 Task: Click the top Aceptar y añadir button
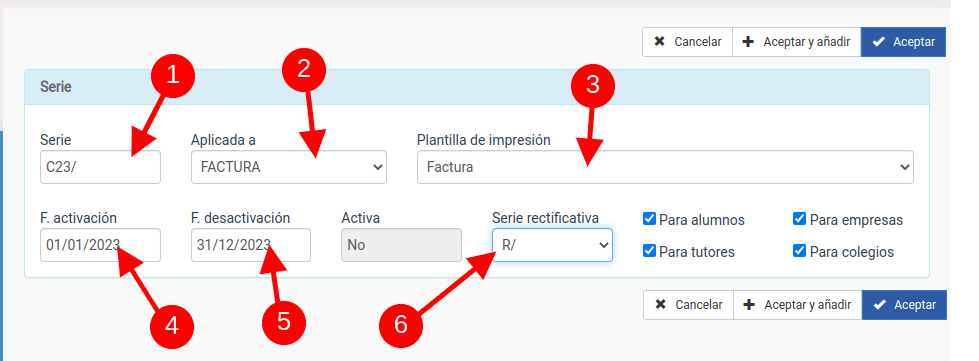coord(797,42)
